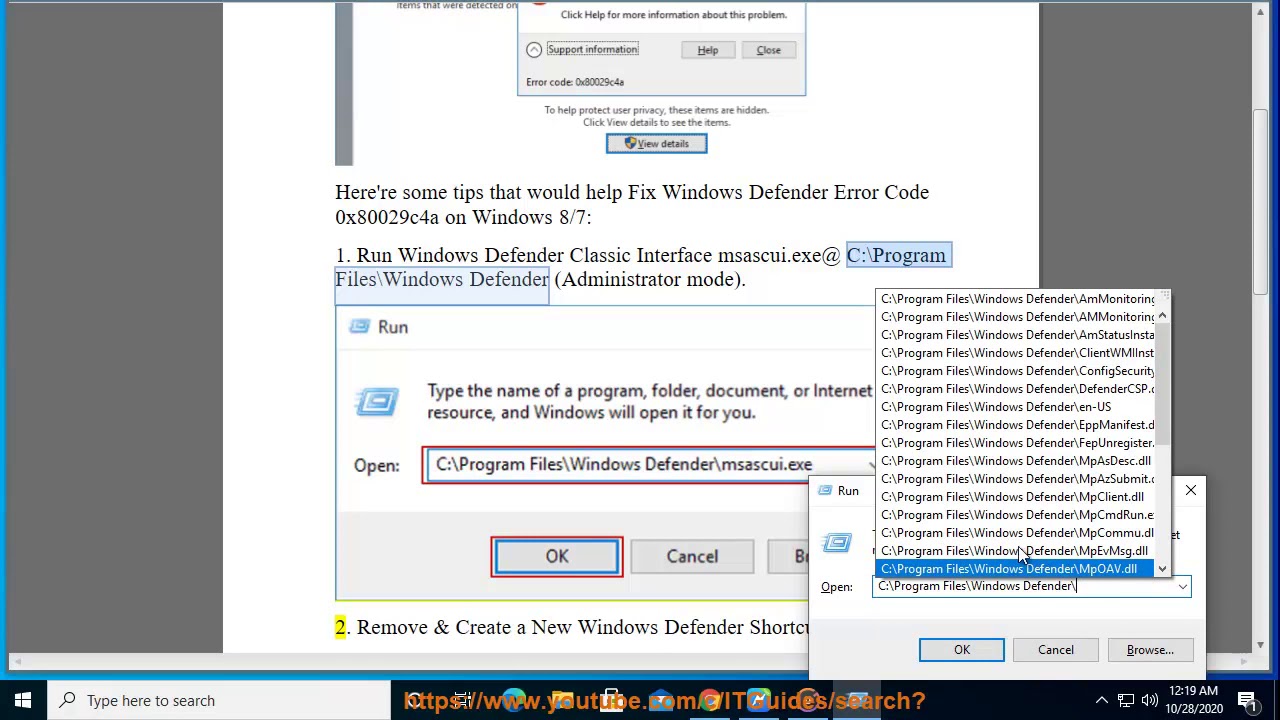This screenshot has height=720, width=1280.
Task: Show hidden system tray icons
Action: (x=1101, y=700)
